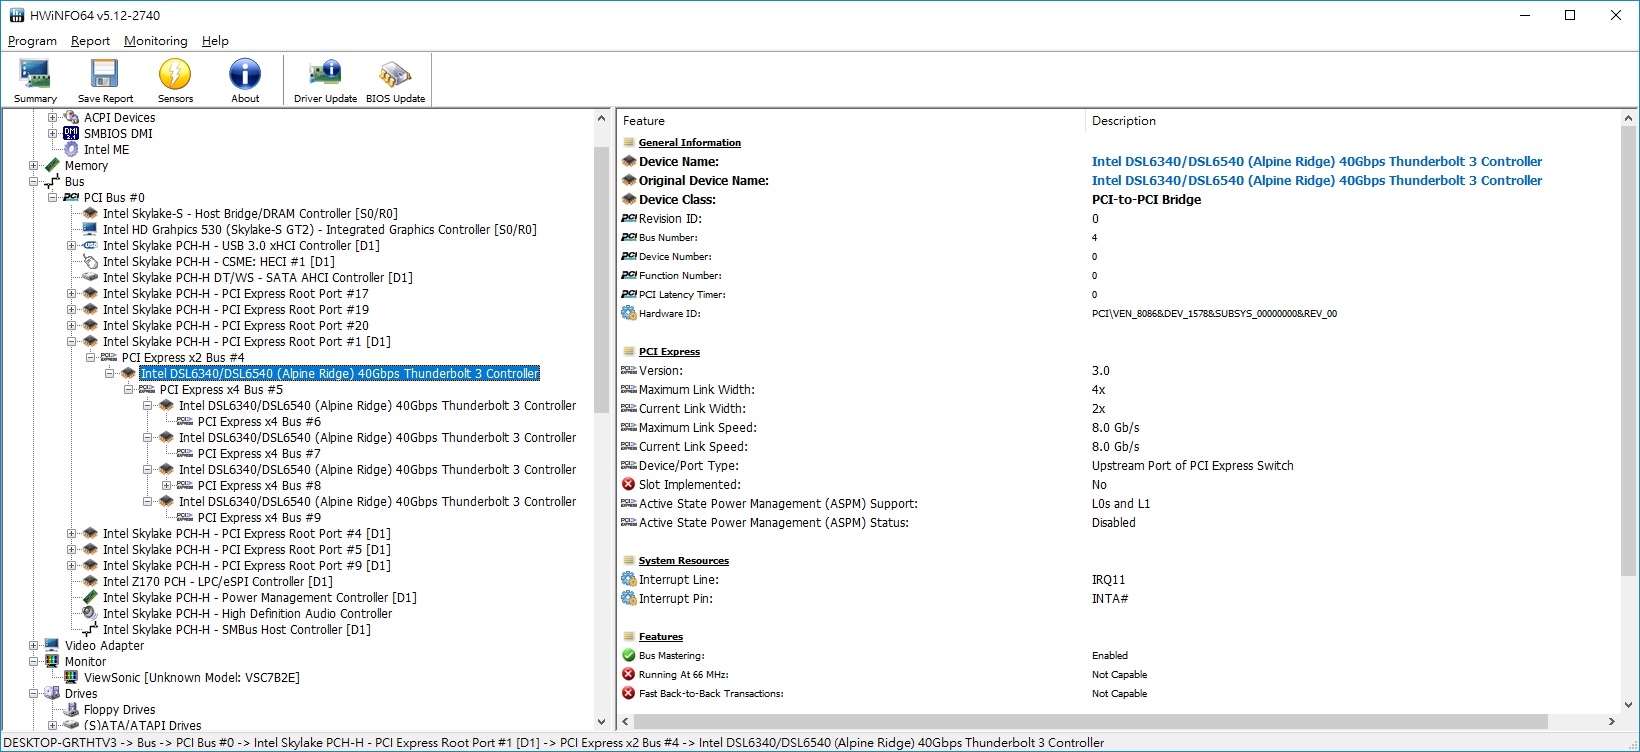Select PCI Express x4 Bus #9

click(x=259, y=517)
